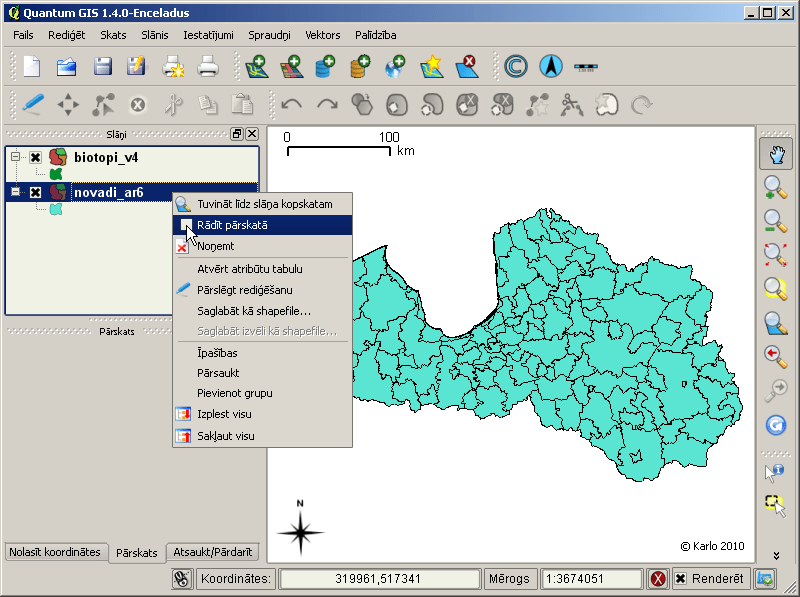Choose Izplest visu in context menu

point(263,414)
